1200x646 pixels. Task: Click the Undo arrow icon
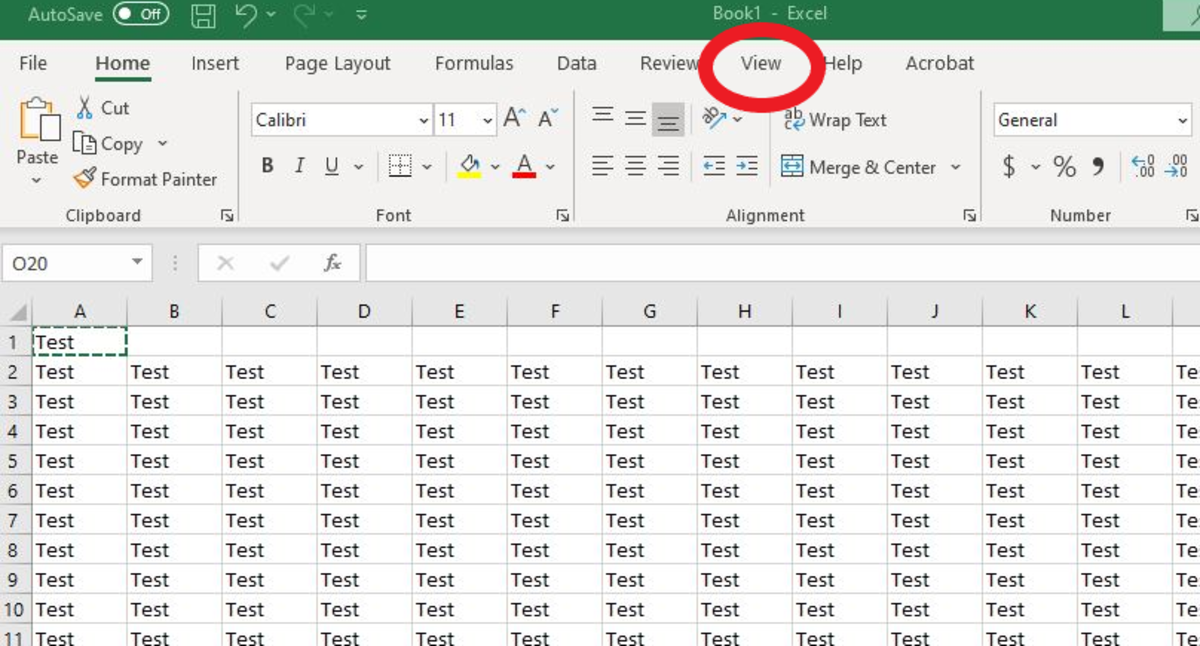[x=246, y=15]
